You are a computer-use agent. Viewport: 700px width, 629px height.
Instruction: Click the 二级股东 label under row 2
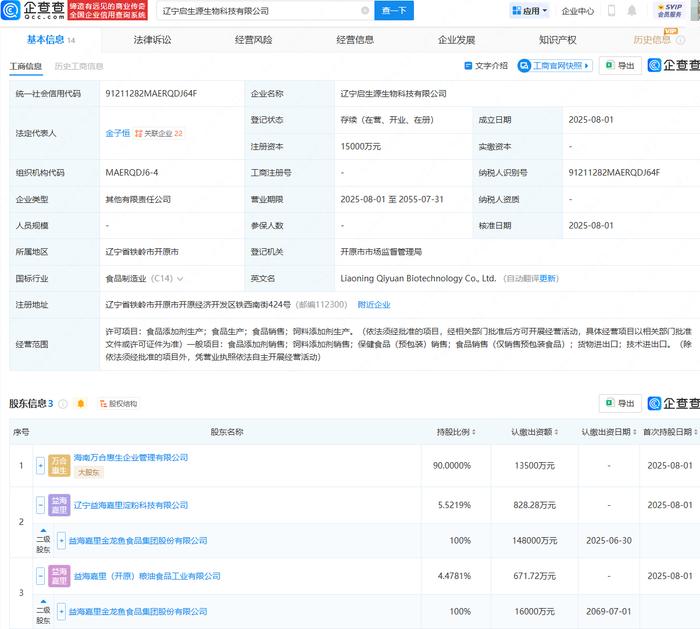click(43, 544)
